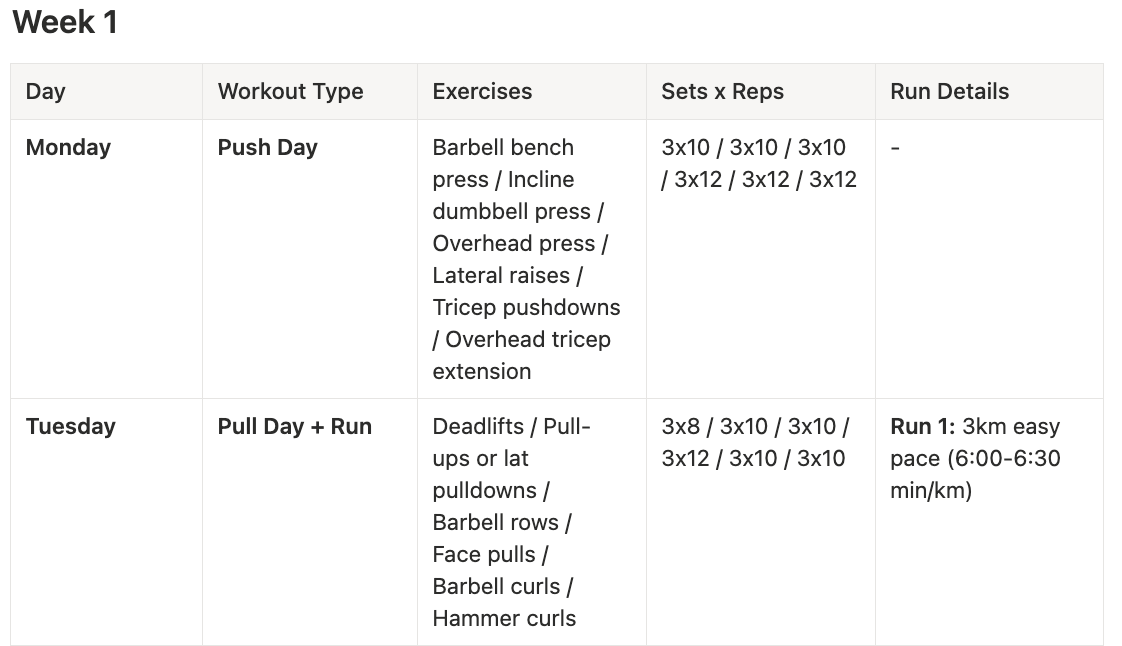Viewport: 1122px width, 646px height.
Task: Click the Monday cell
Action: click(x=68, y=148)
